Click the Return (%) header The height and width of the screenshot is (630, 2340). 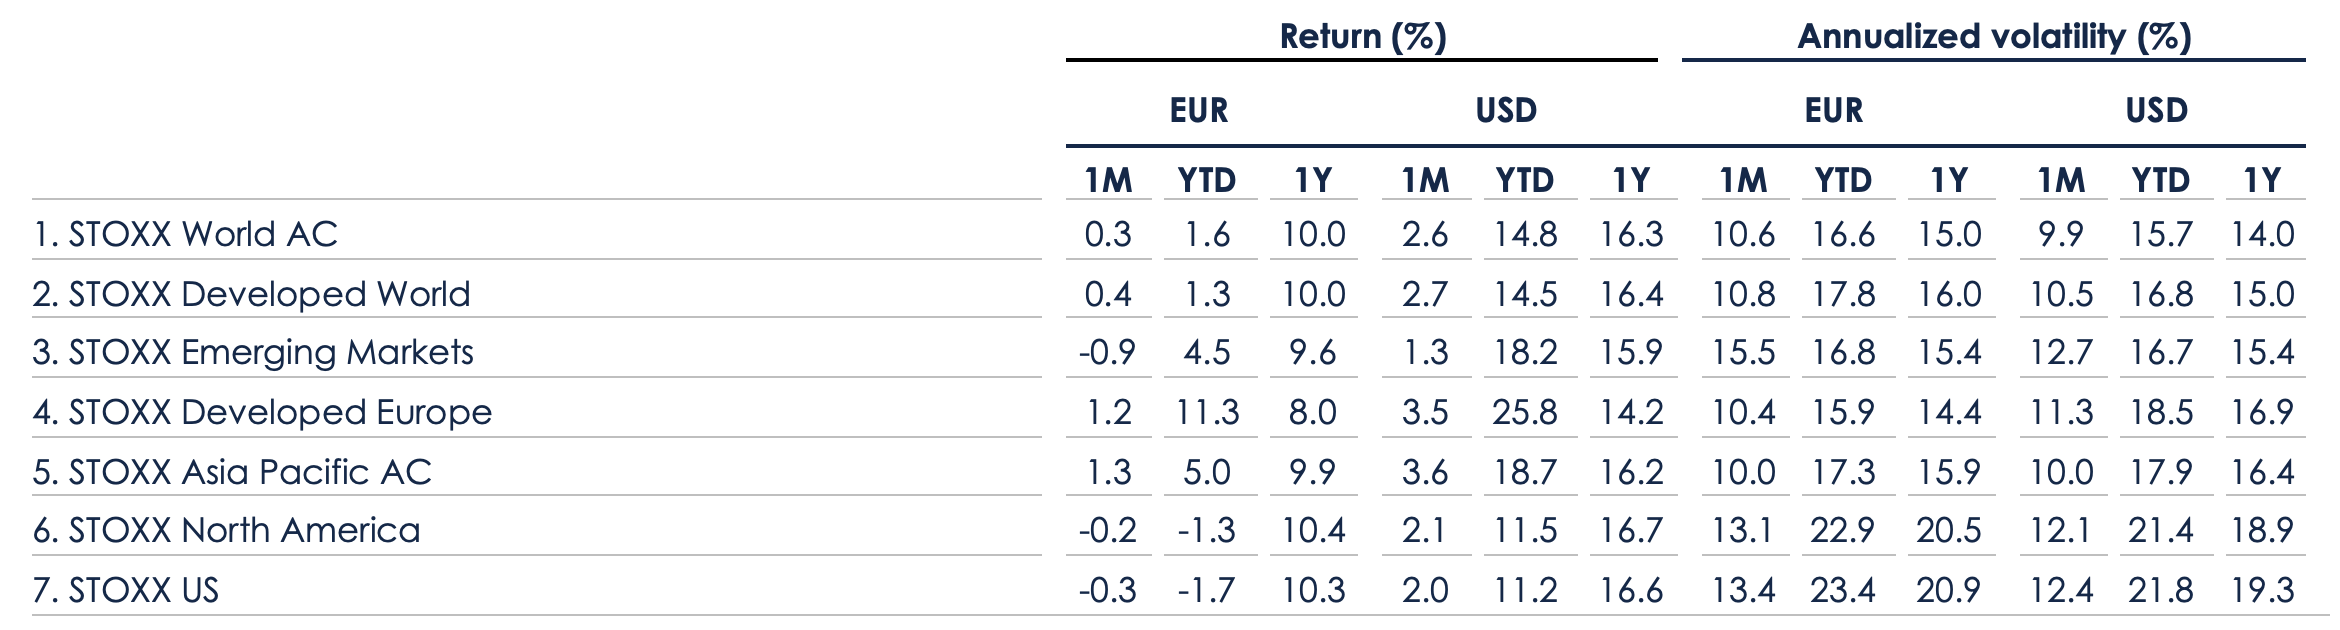[x=1362, y=37]
